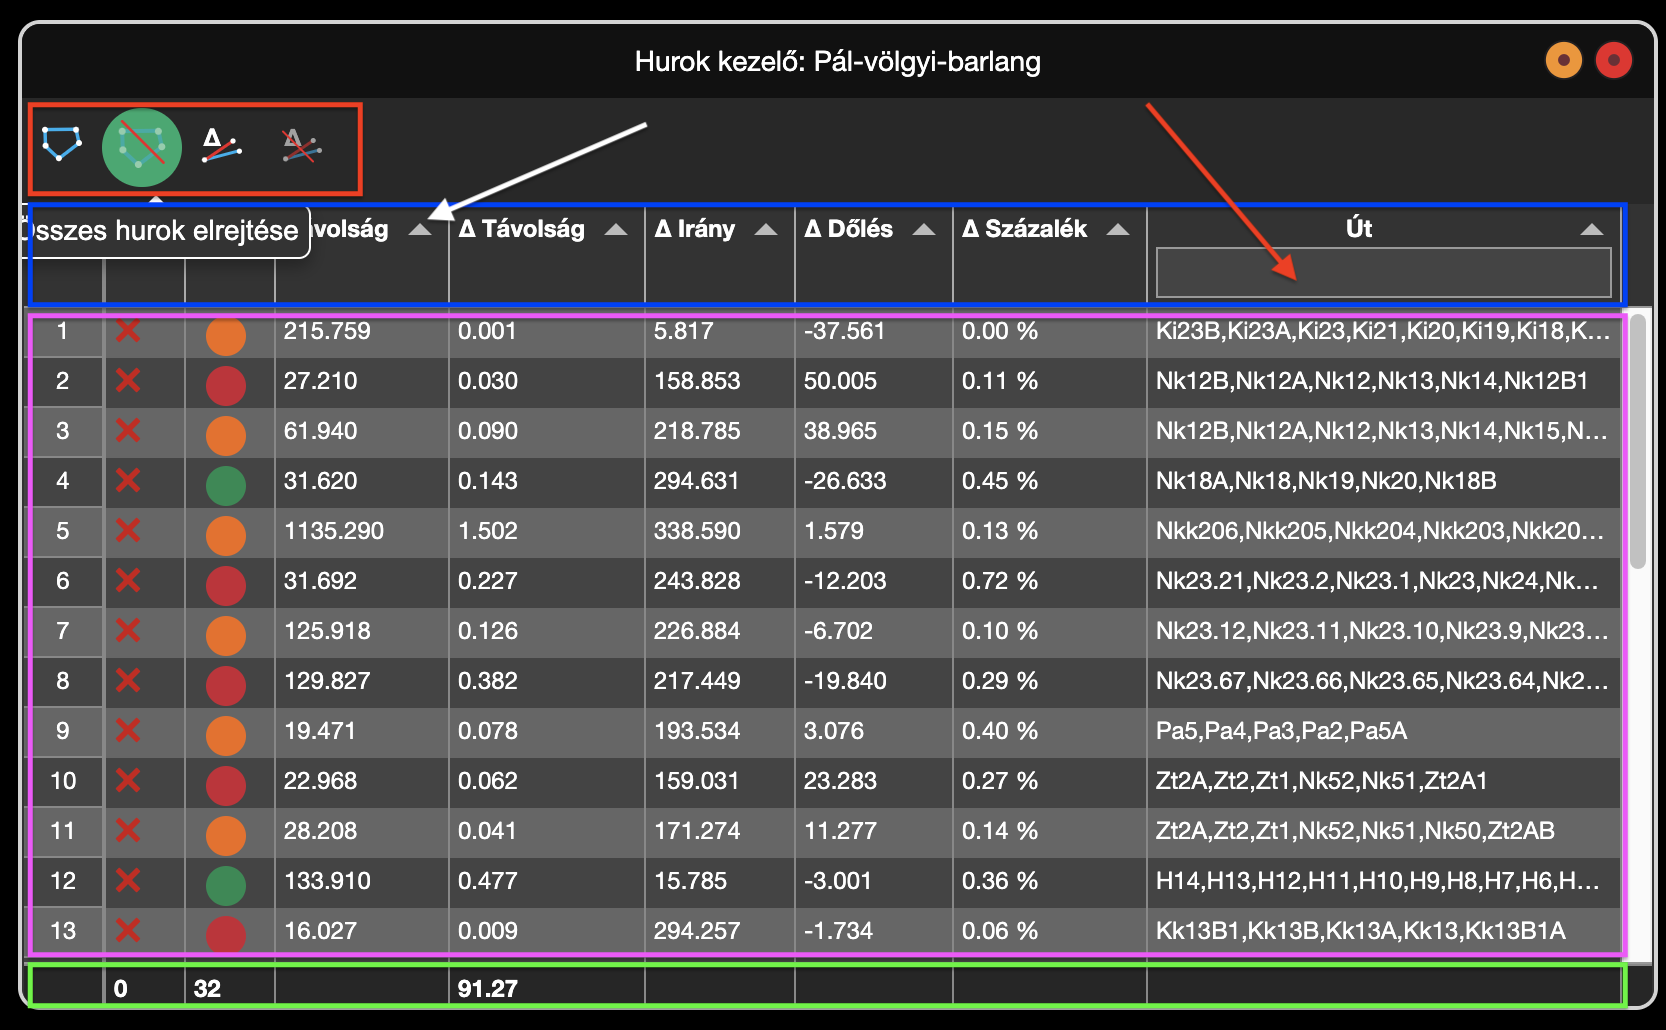Click the show all loops polygon icon

pos(62,145)
